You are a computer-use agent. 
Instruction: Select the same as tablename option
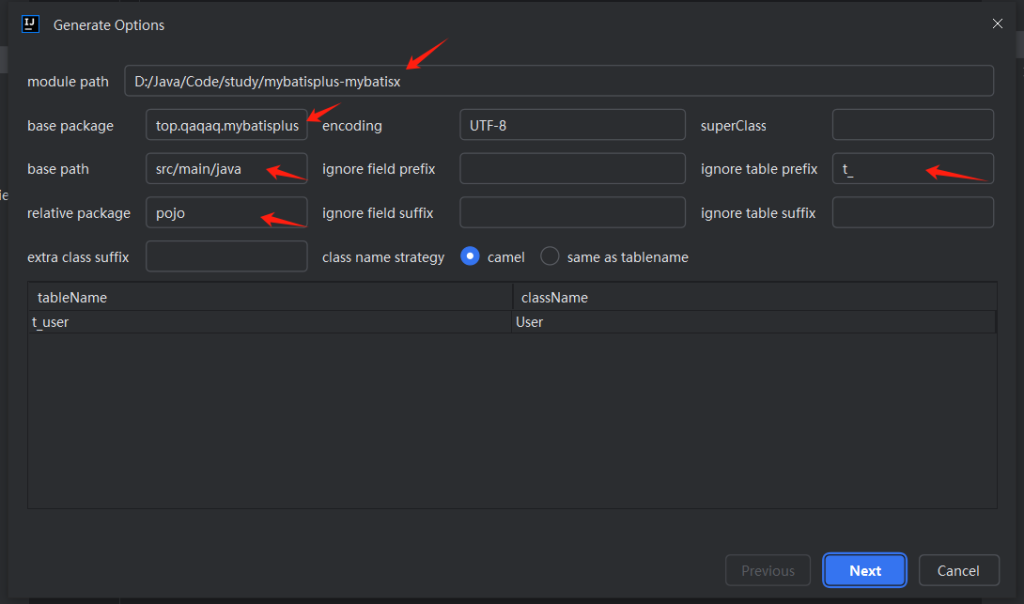[x=550, y=257]
